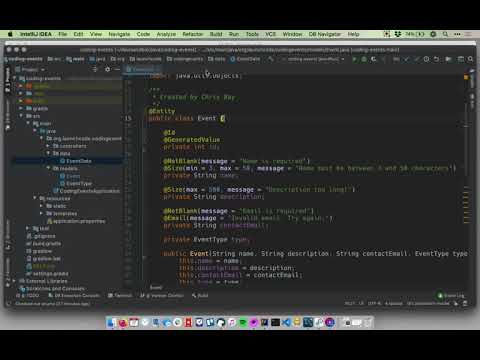This screenshot has height=360, width=480.
Task: Open the VCS menu
Action: tap(270, 34)
